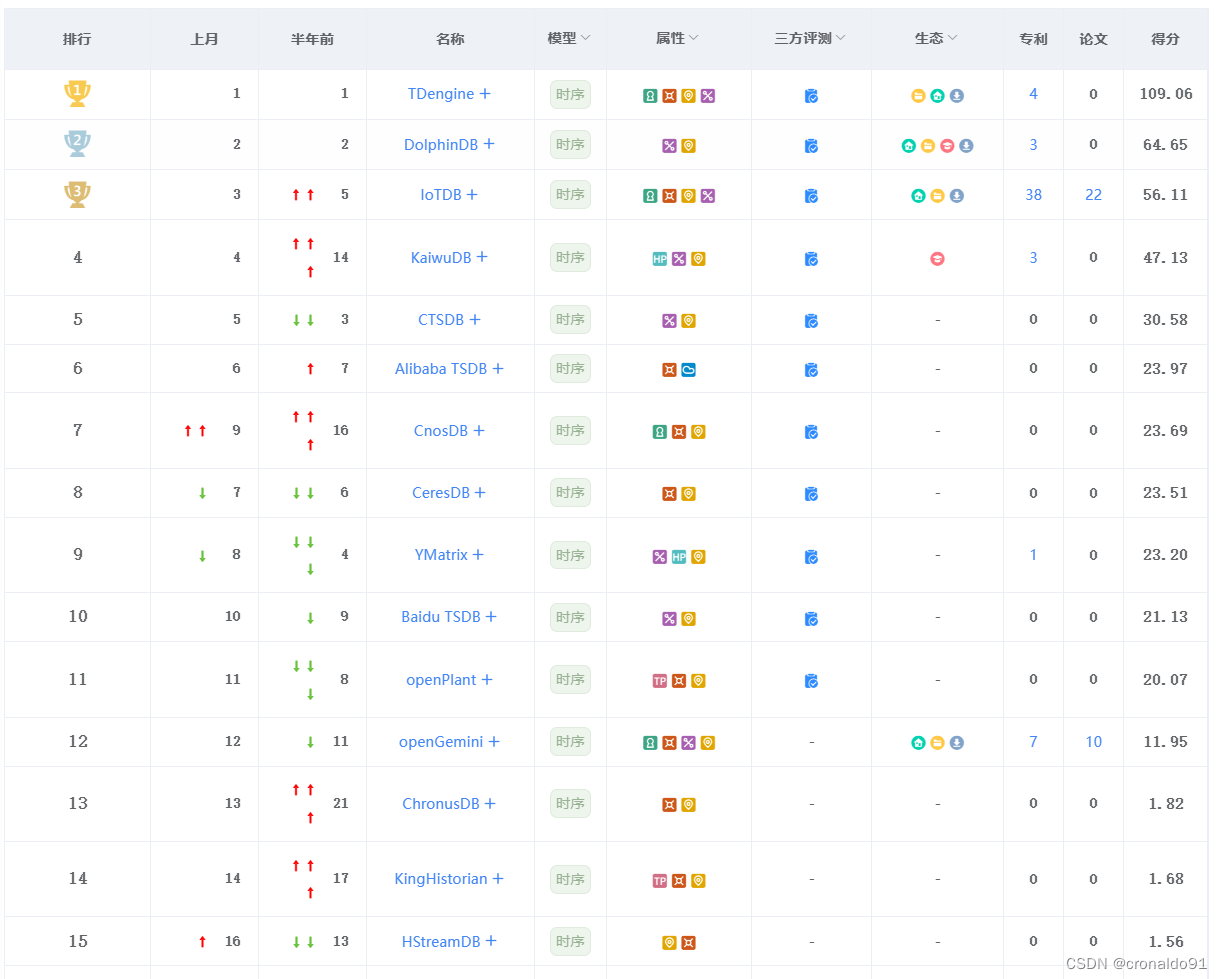Click yellow location pin icon in TDengine row
1222x979 pixels.
[688, 96]
